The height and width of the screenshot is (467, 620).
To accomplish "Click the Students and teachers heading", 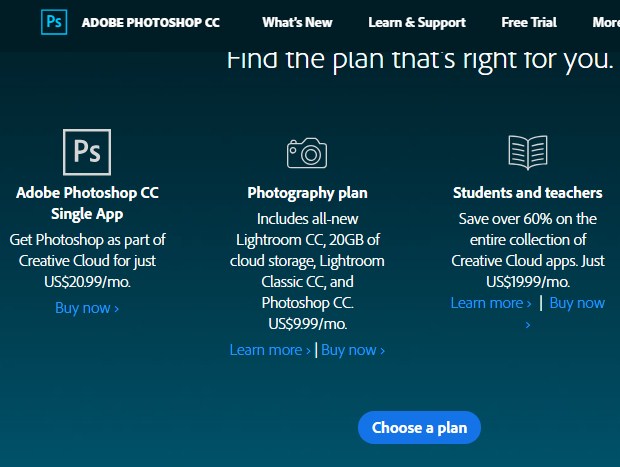I will coord(527,193).
